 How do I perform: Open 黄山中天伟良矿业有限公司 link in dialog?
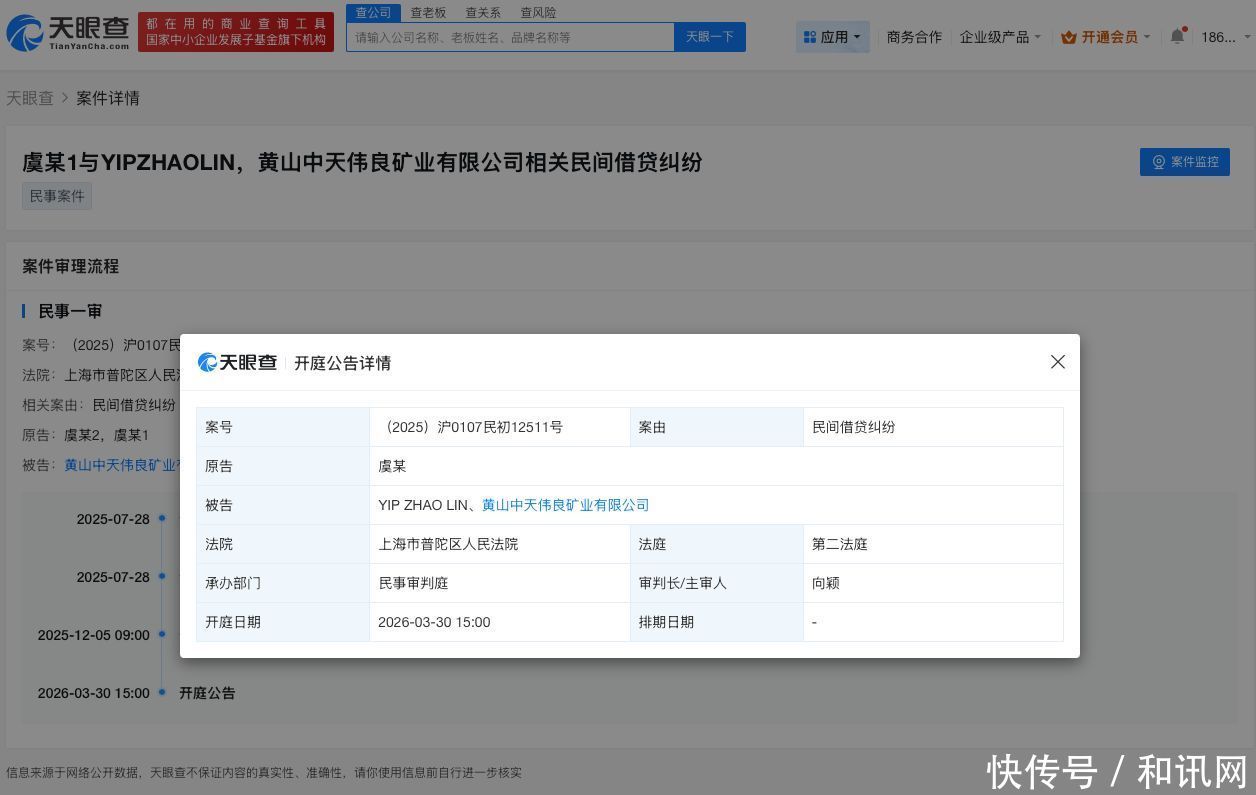coord(565,505)
